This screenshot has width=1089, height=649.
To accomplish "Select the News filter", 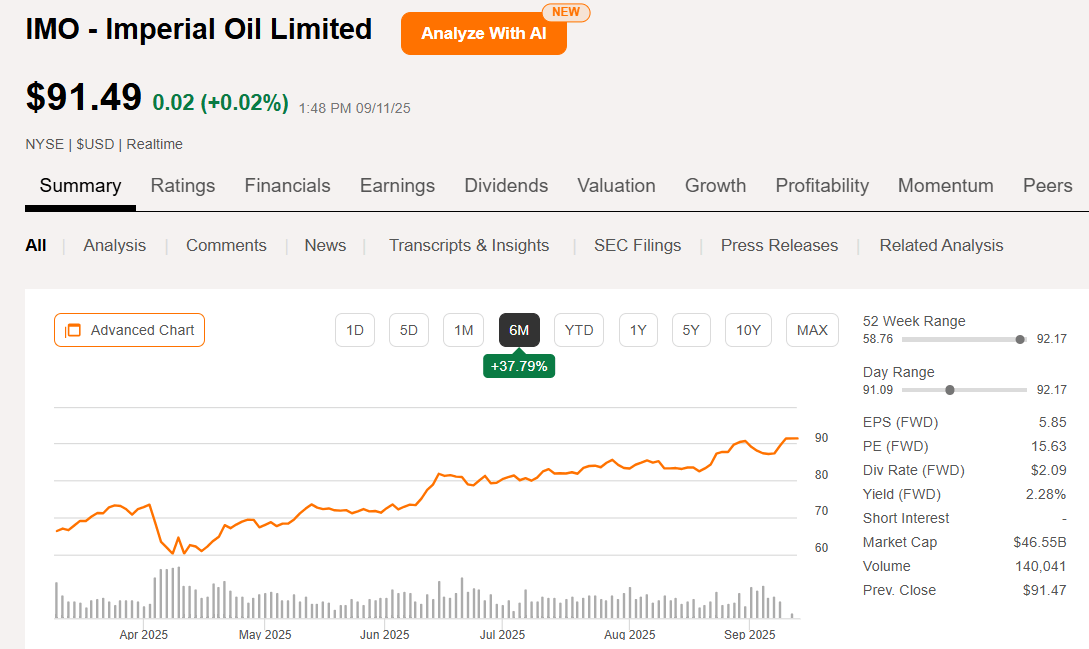I will [325, 245].
